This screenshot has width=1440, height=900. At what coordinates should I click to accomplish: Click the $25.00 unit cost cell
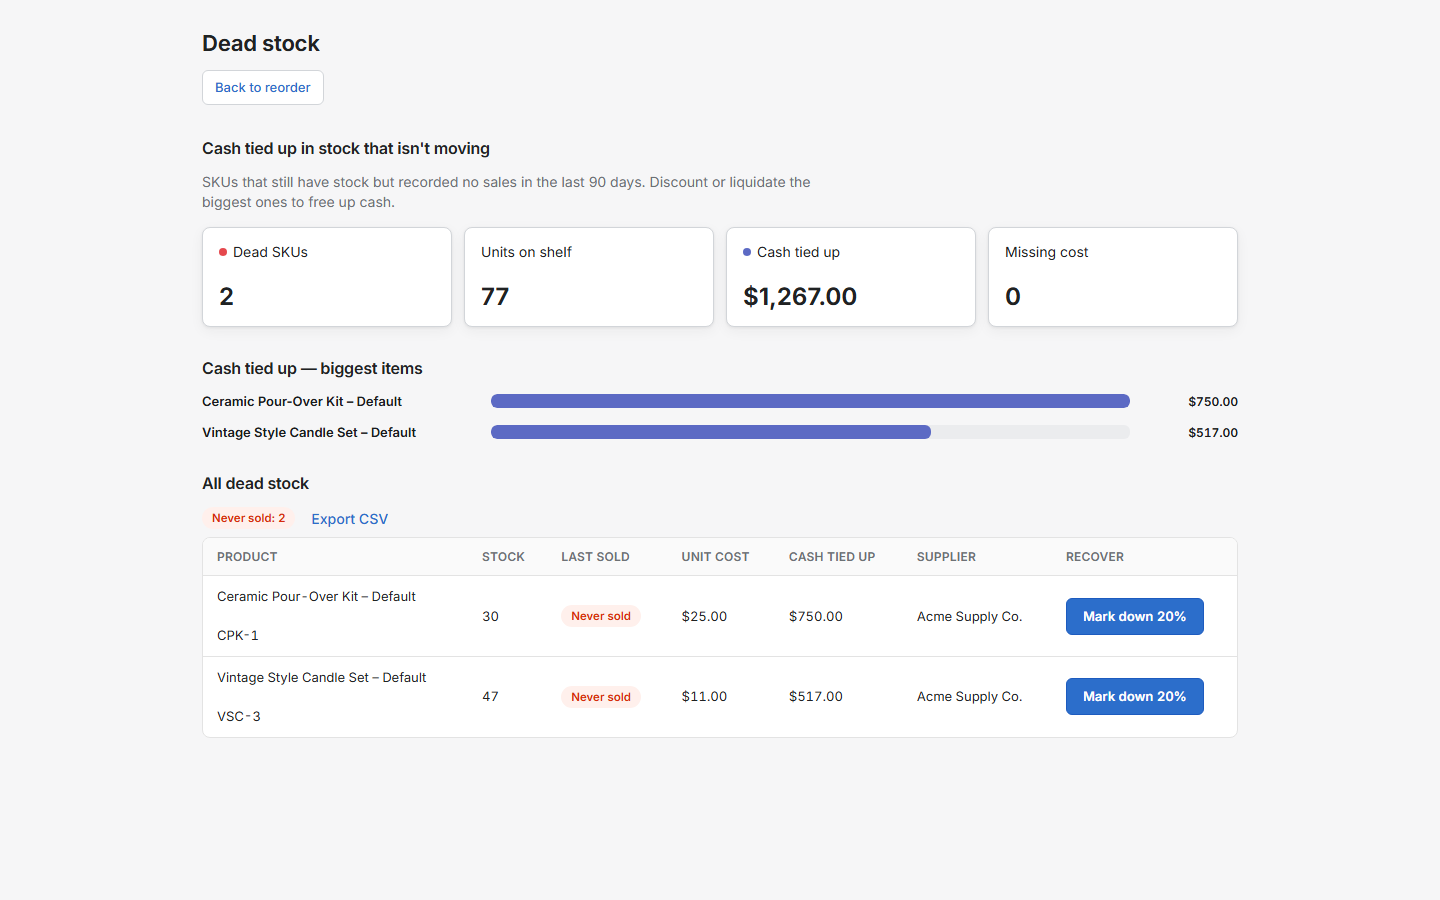704,617
